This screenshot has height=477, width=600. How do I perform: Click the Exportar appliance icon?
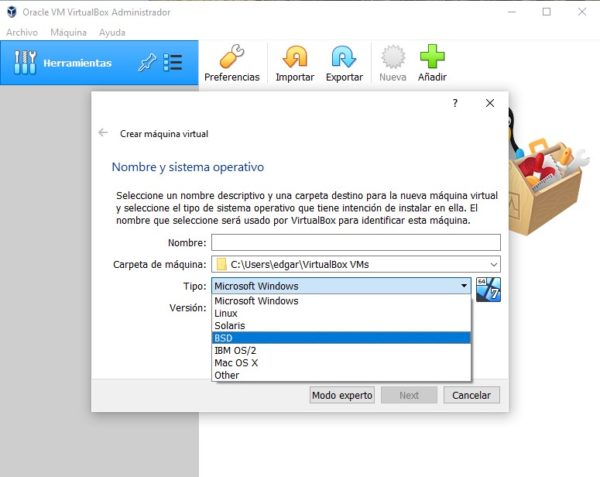[344, 57]
